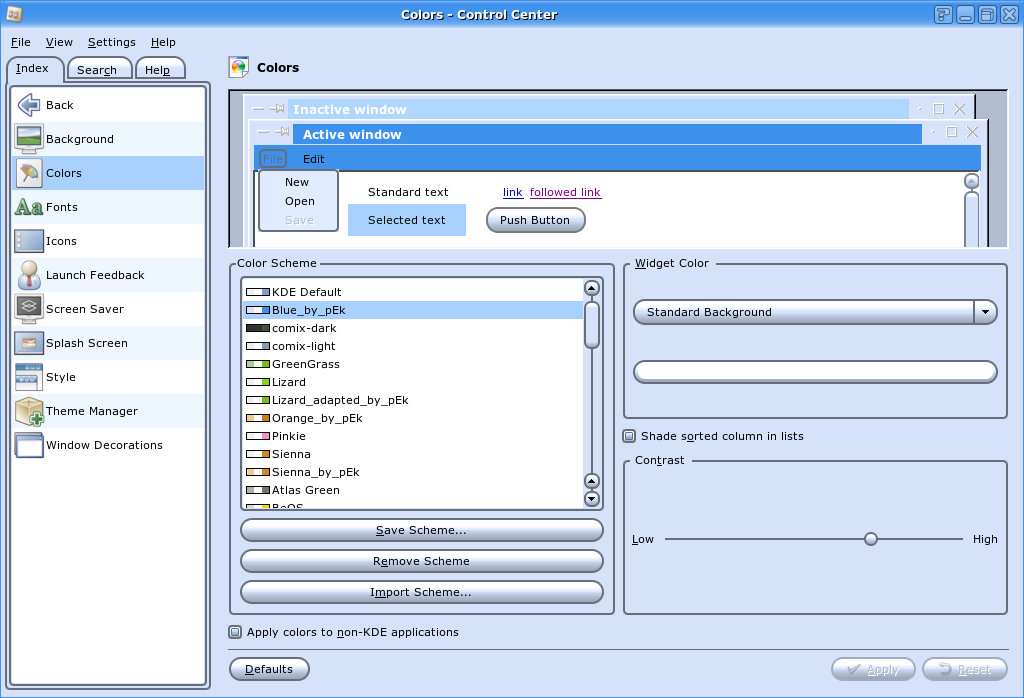
Task: Select the Sienna color scheme
Action: pyautogui.click(x=413, y=454)
